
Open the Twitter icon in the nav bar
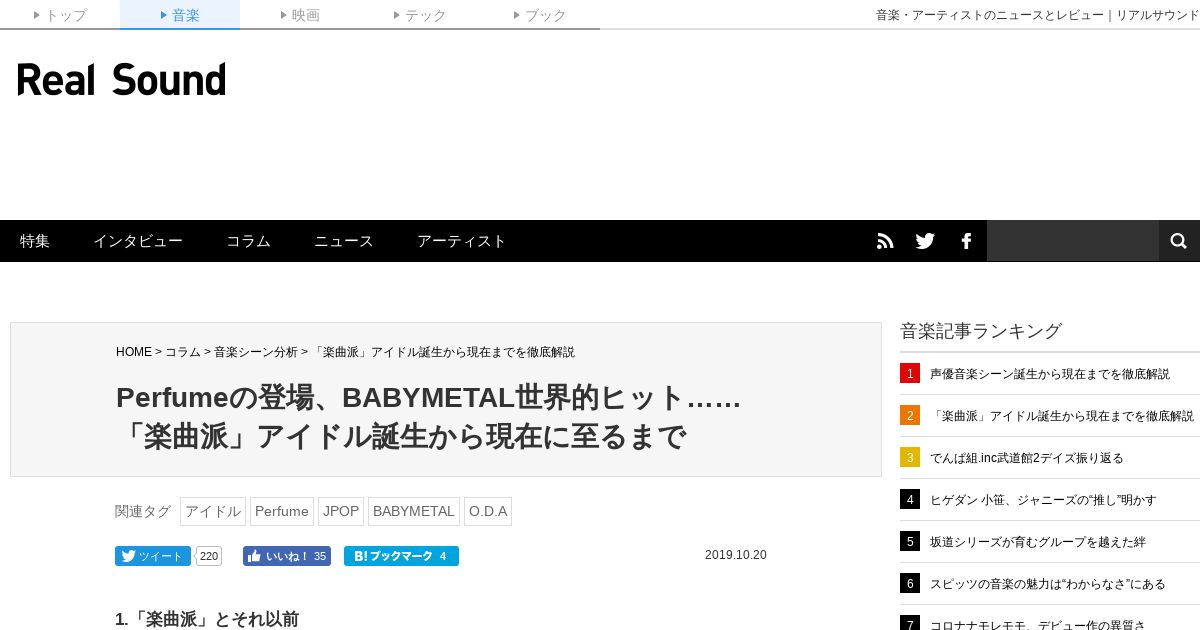pos(925,241)
